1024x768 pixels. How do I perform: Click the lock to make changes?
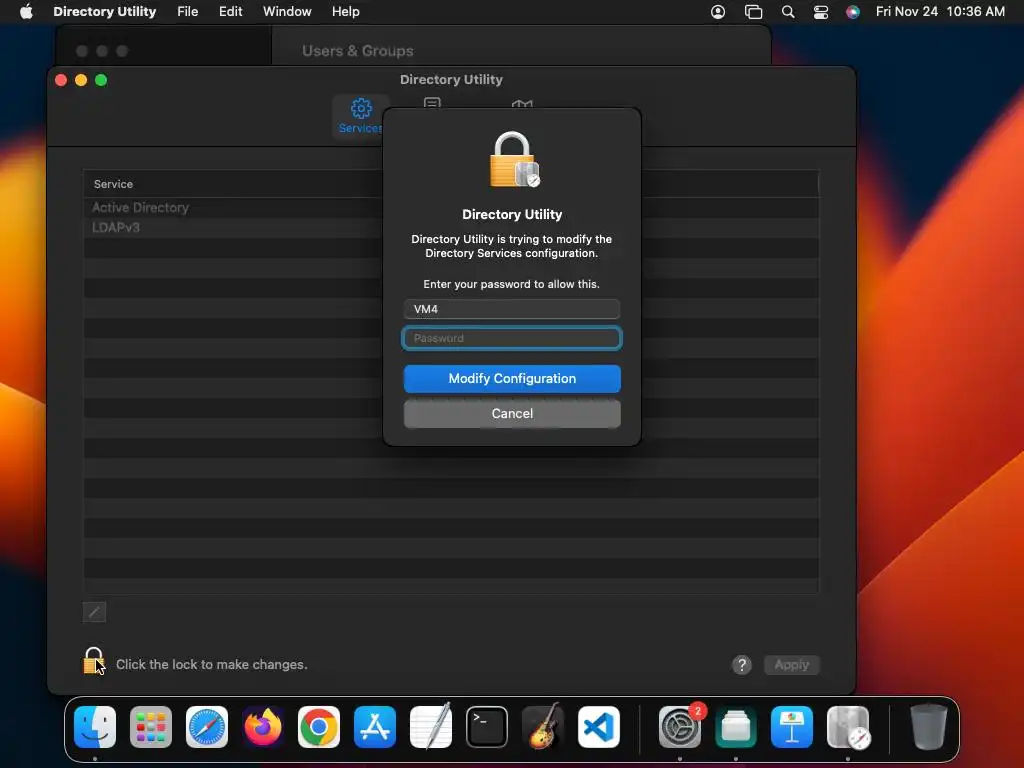94,661
